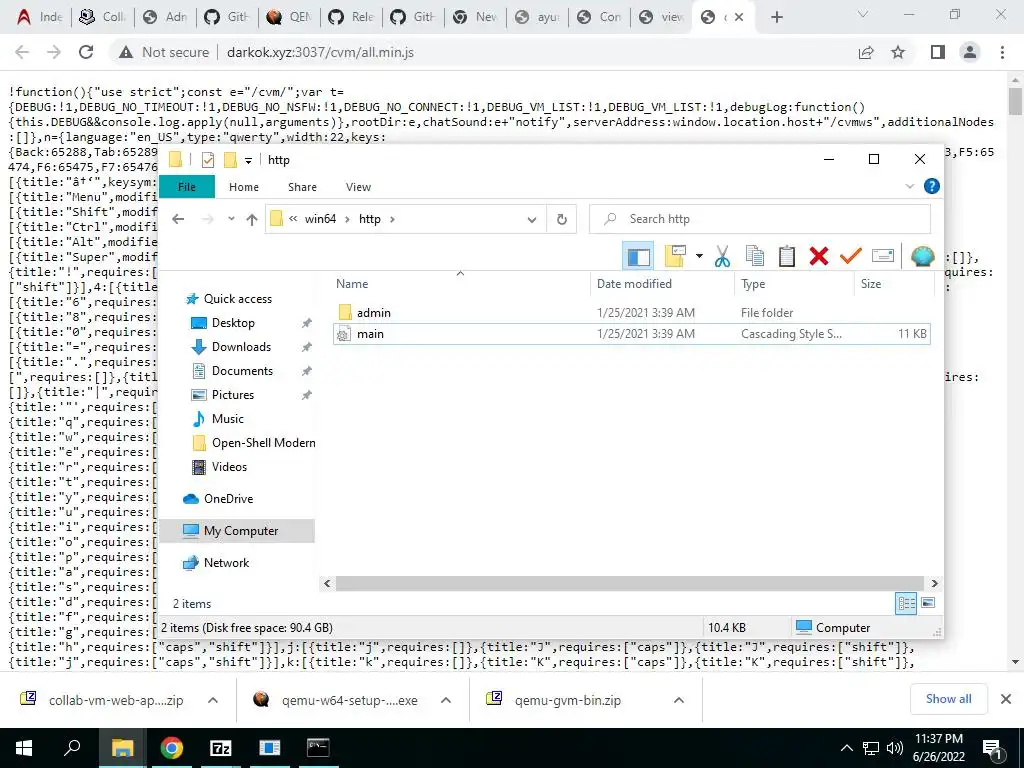Open Chrome profile avatar menu
The height and width of the screenshot is (768, 1024).
970,52
